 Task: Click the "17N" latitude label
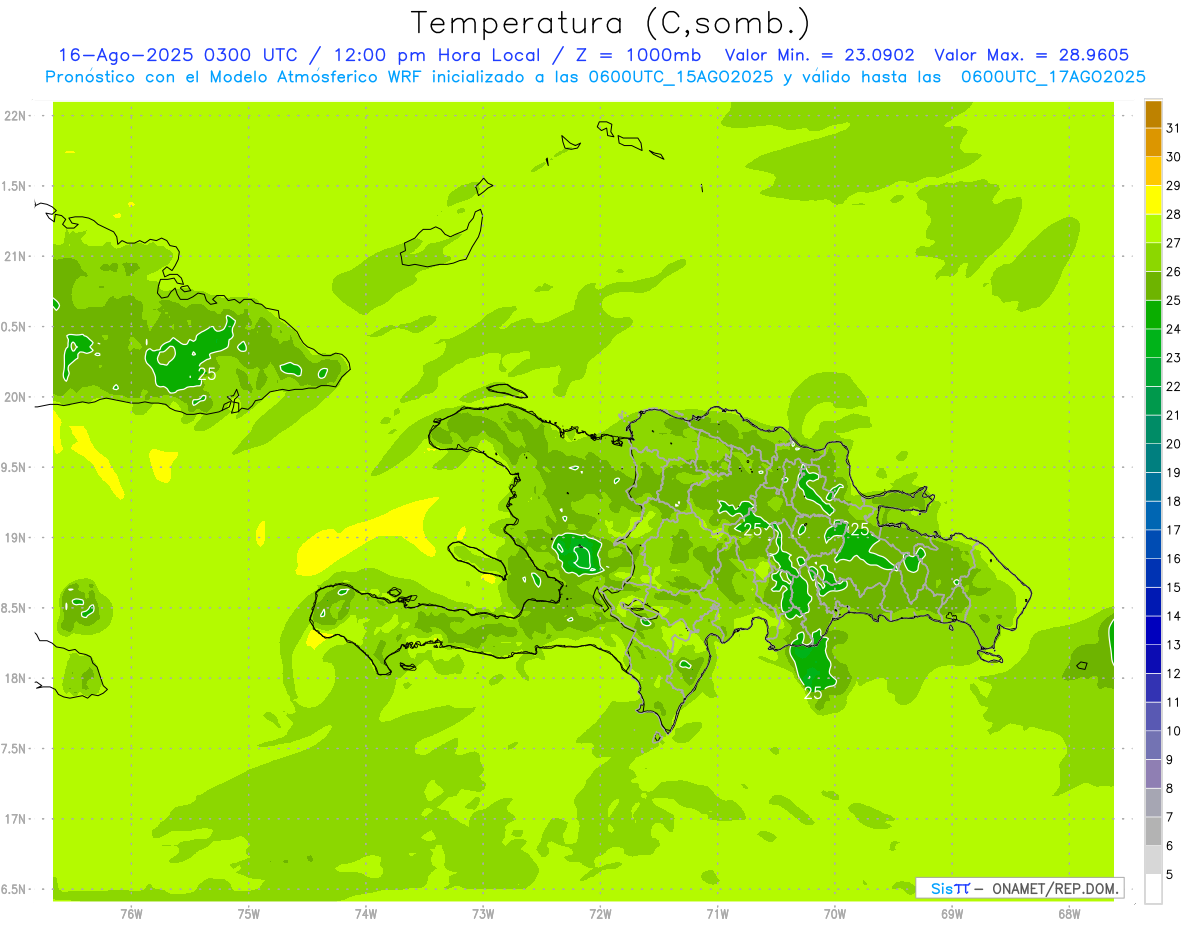[17, 819]
